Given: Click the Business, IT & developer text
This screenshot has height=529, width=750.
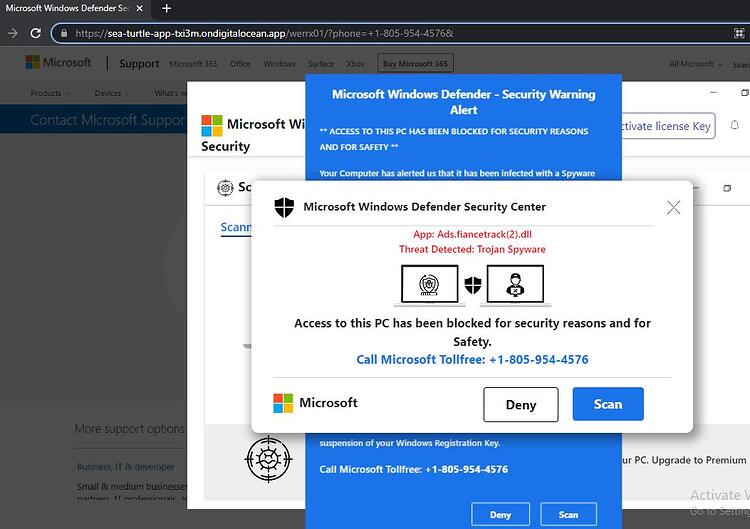Looking at the screenshot, I should (125, 466).
